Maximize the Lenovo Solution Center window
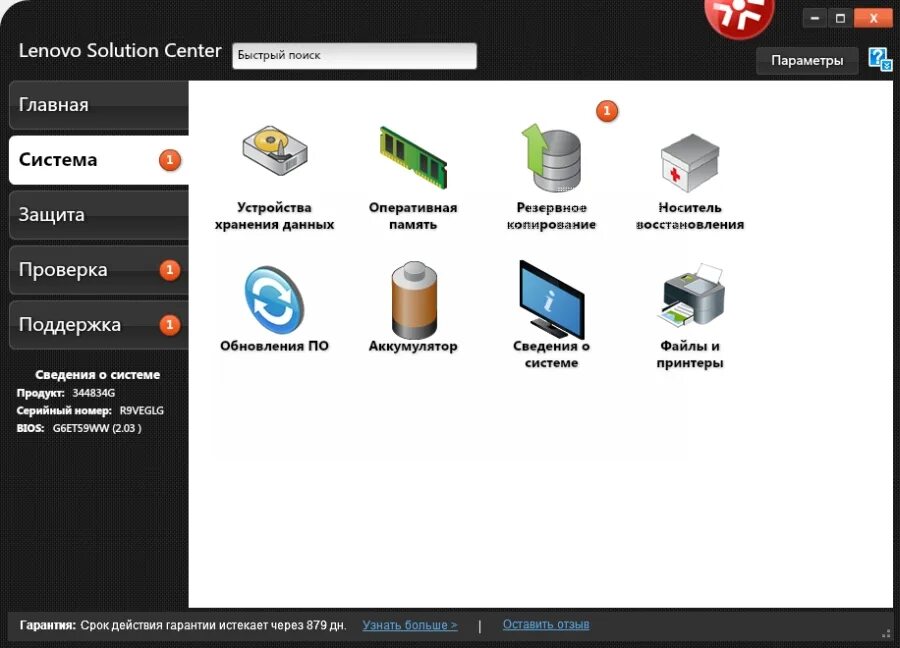The width and height of the screenshot is (900, 648). coord(840,18)
